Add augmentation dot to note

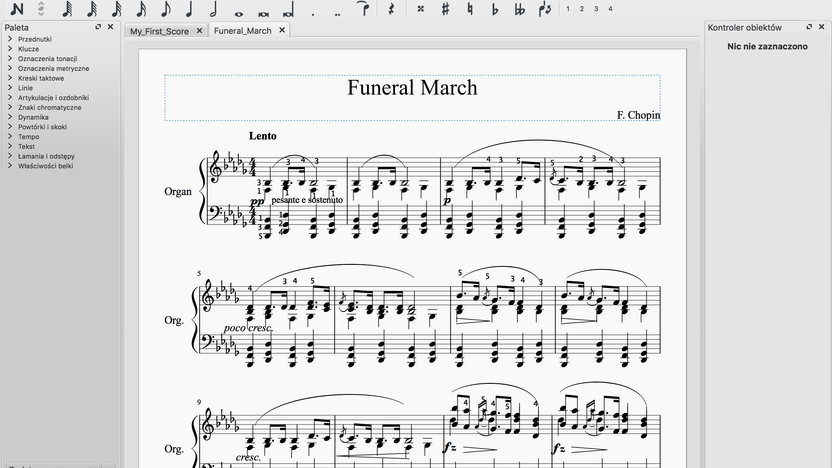click(313, 14)
